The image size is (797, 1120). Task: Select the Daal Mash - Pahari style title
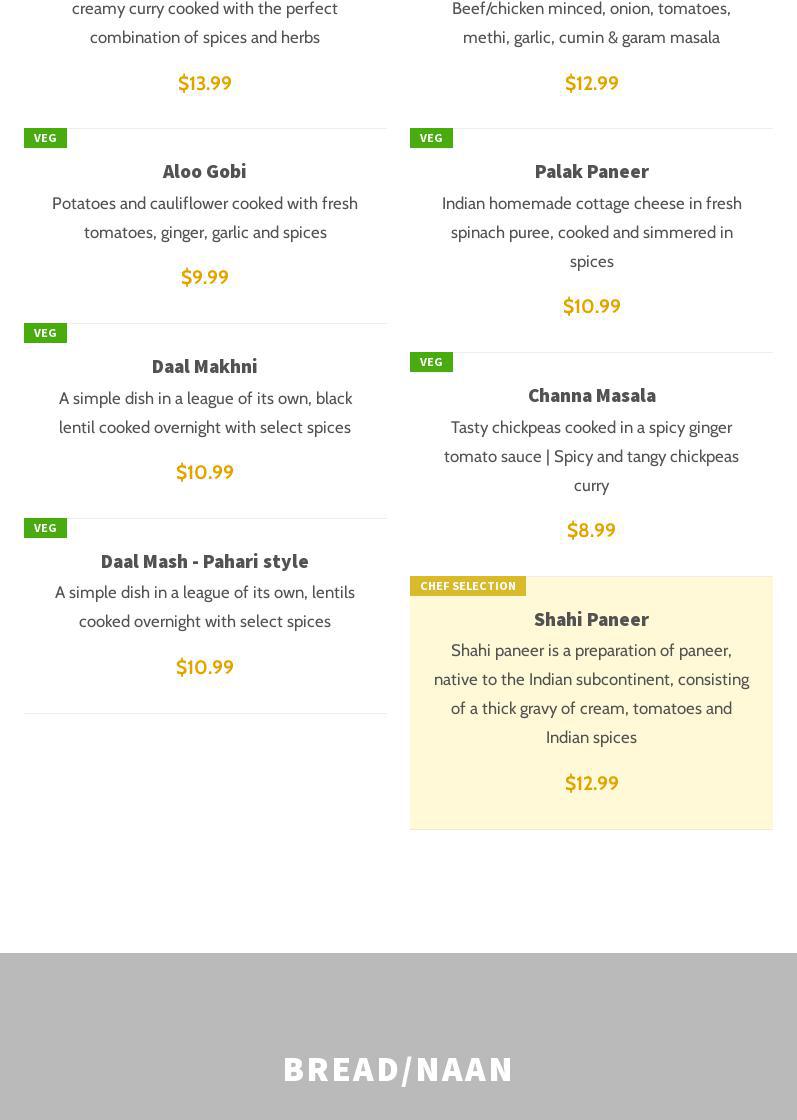pyautogui.click(x=204, y=561)
